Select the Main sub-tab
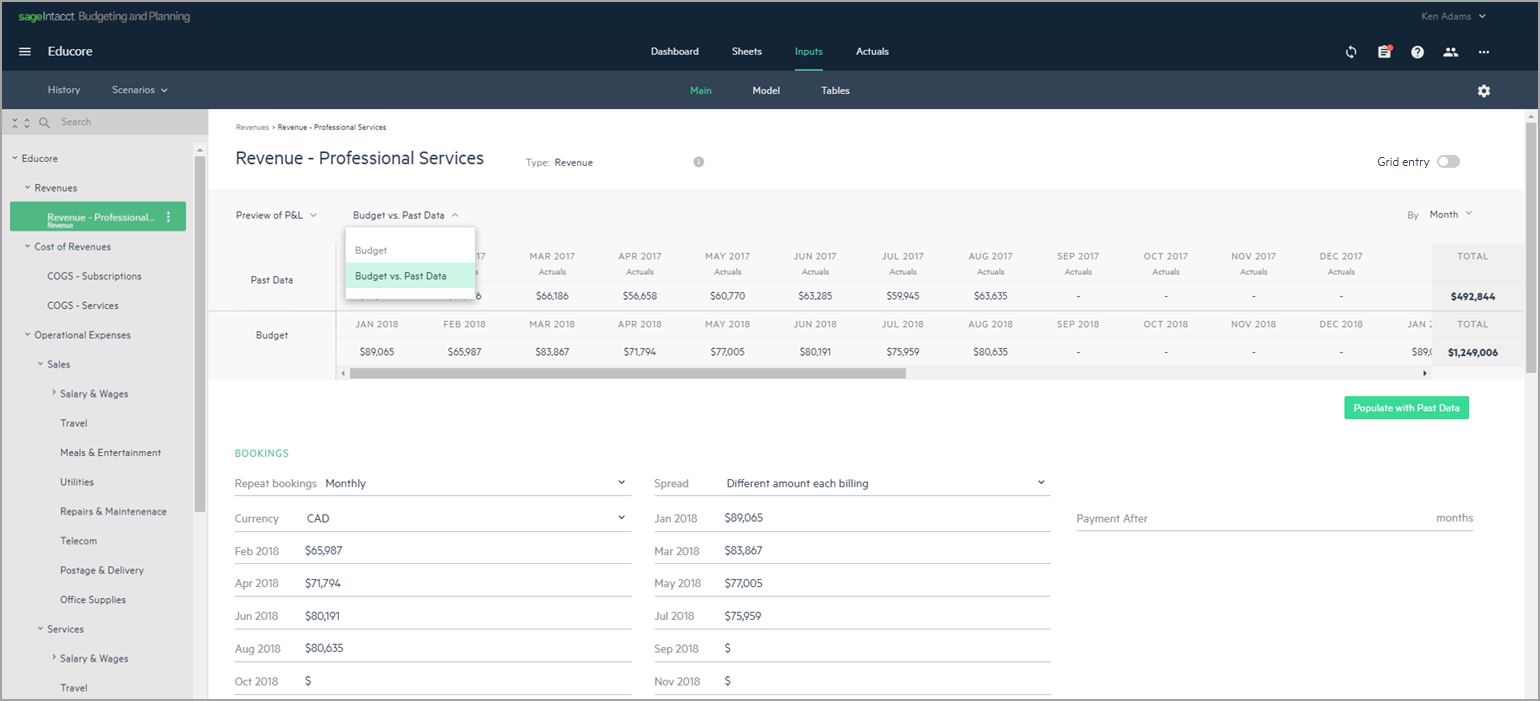Screen dimensions: 1540x701 pyautogui.click(x=701, y=91)
